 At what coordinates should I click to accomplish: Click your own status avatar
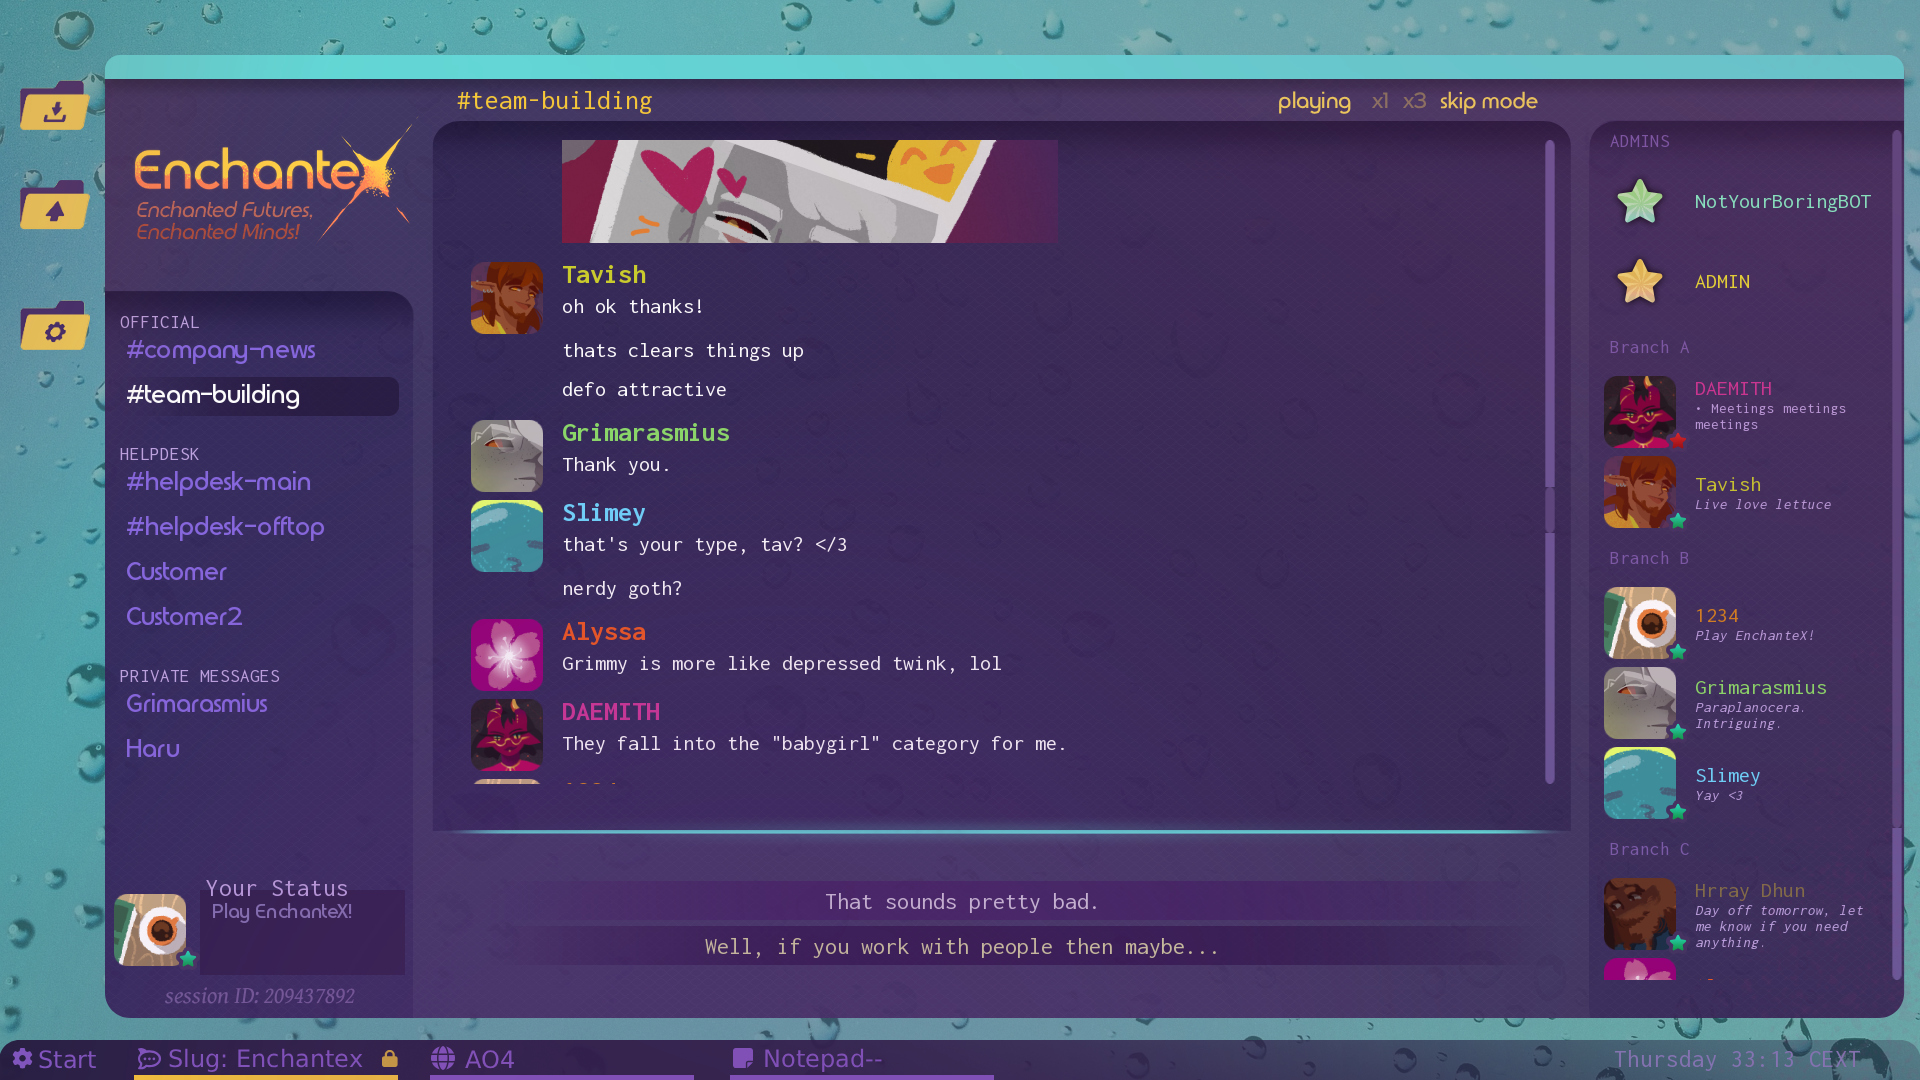tap(150, 930)
